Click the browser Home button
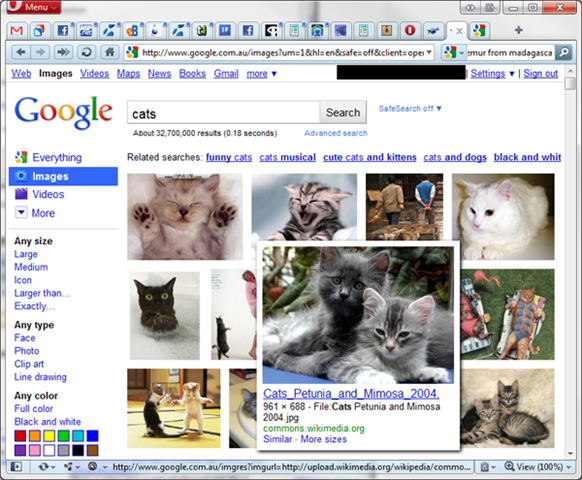Screen dimensions: 582x480 109,52
